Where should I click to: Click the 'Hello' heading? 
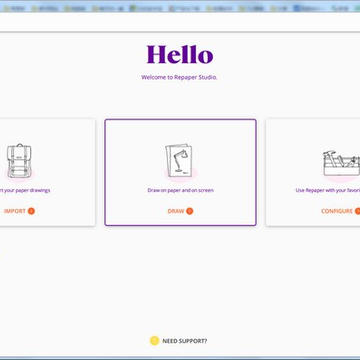tap(180, 55)
